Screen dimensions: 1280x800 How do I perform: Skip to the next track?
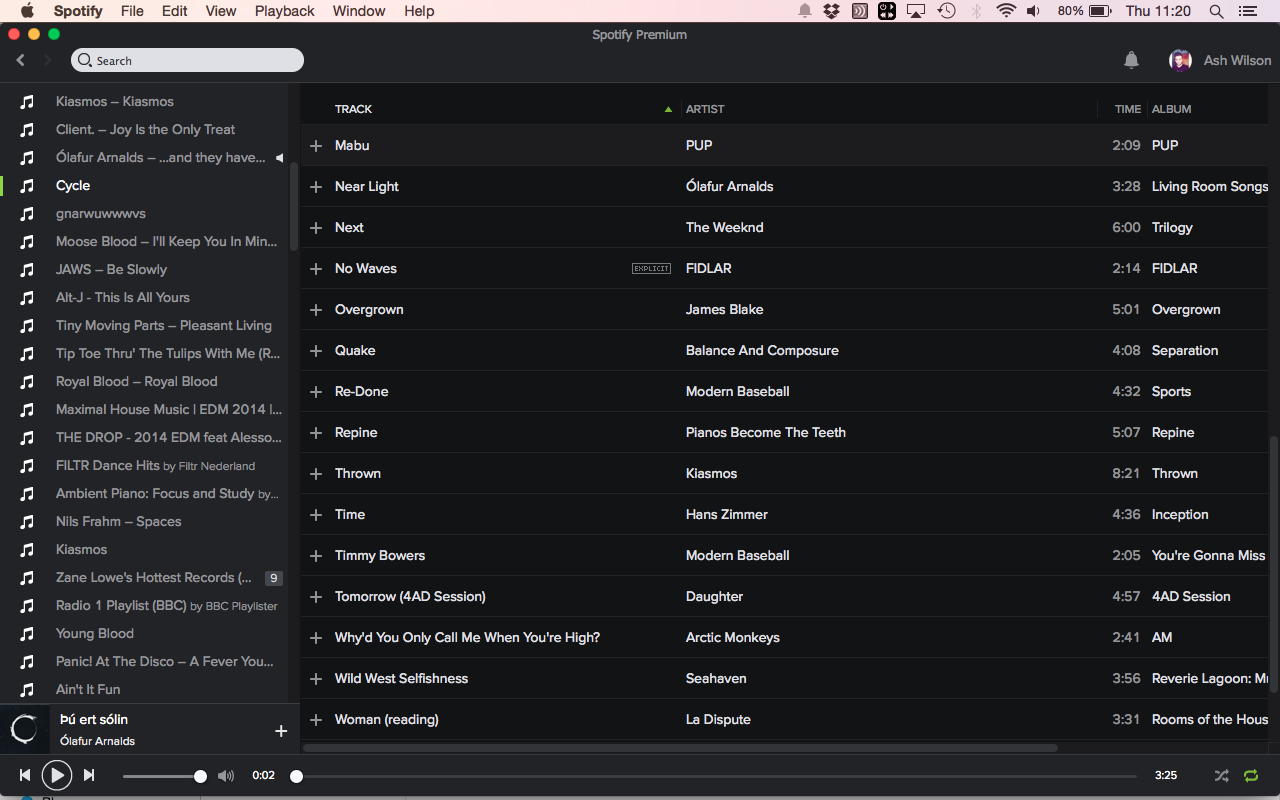point(89,775)
